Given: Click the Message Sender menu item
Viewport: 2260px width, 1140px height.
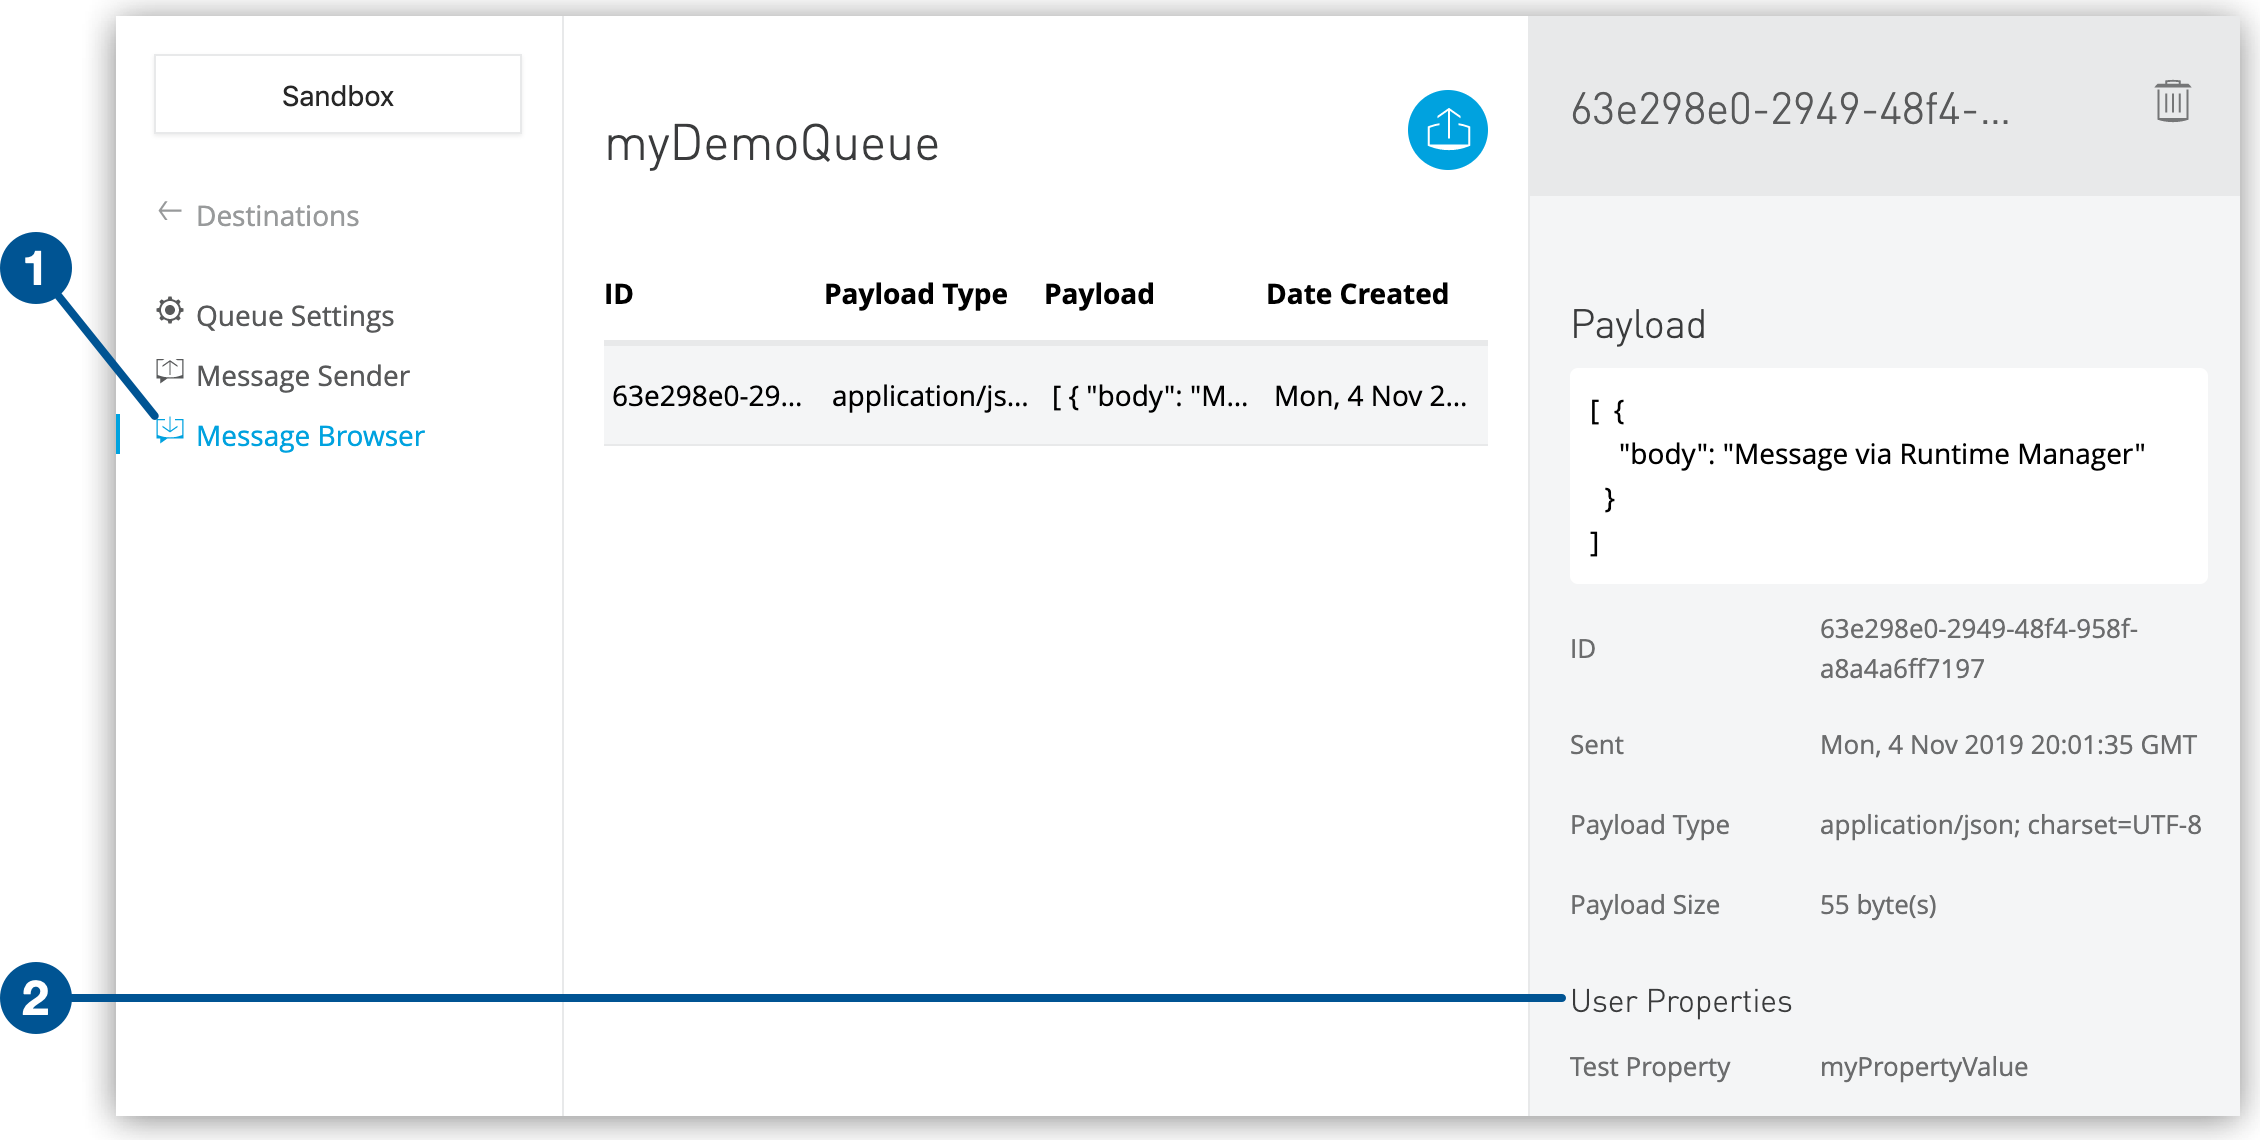Looking at the screenshot, I should (x=301, y=374).
